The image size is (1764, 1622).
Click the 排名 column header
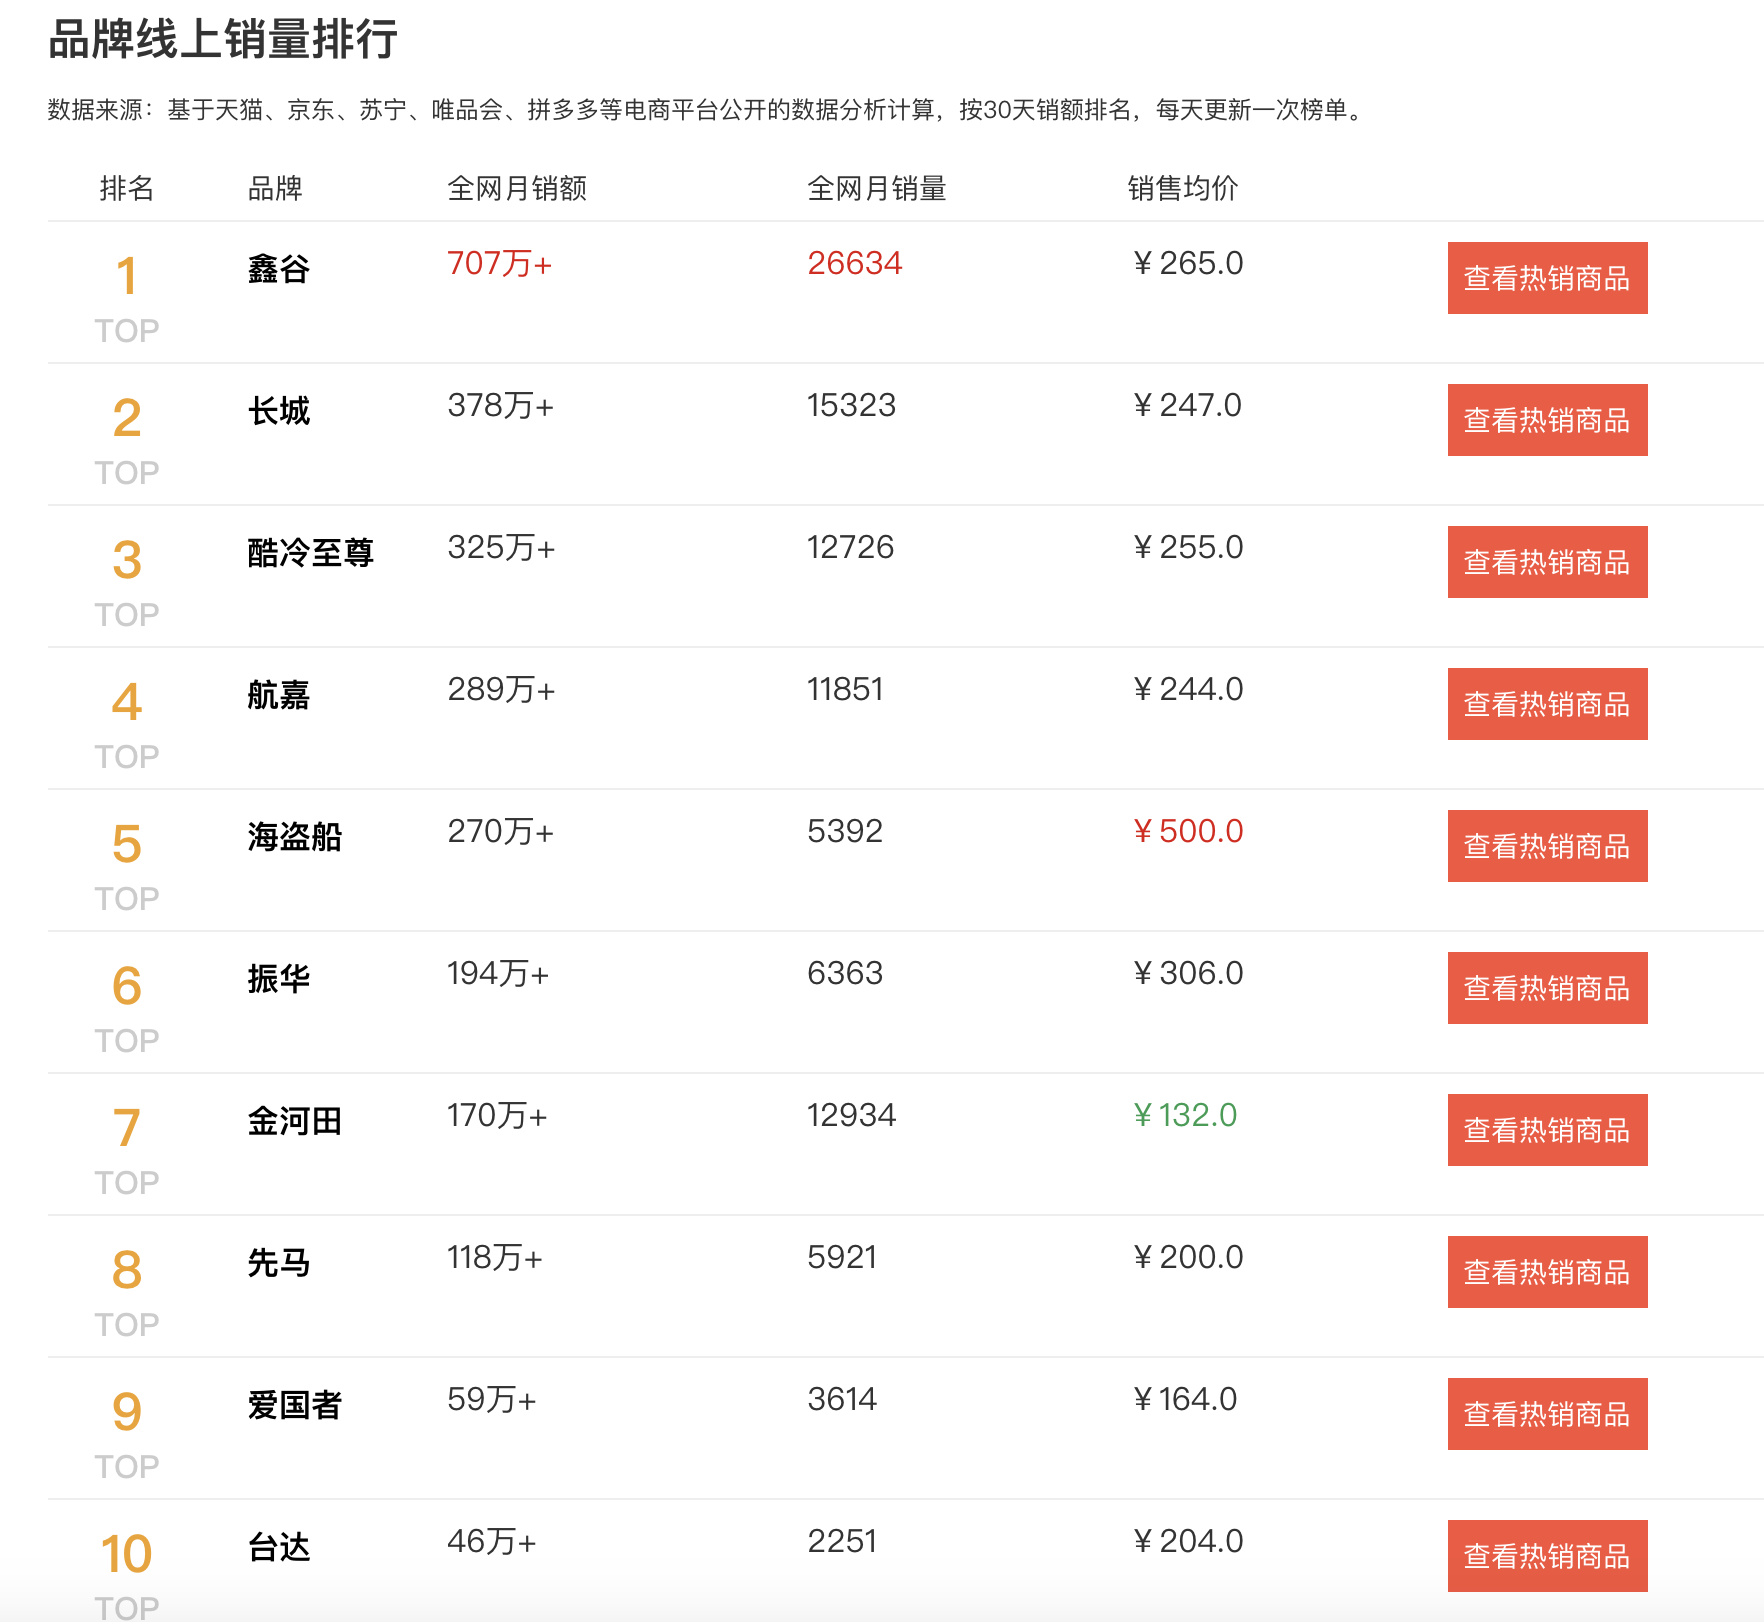tap(126, 188)
